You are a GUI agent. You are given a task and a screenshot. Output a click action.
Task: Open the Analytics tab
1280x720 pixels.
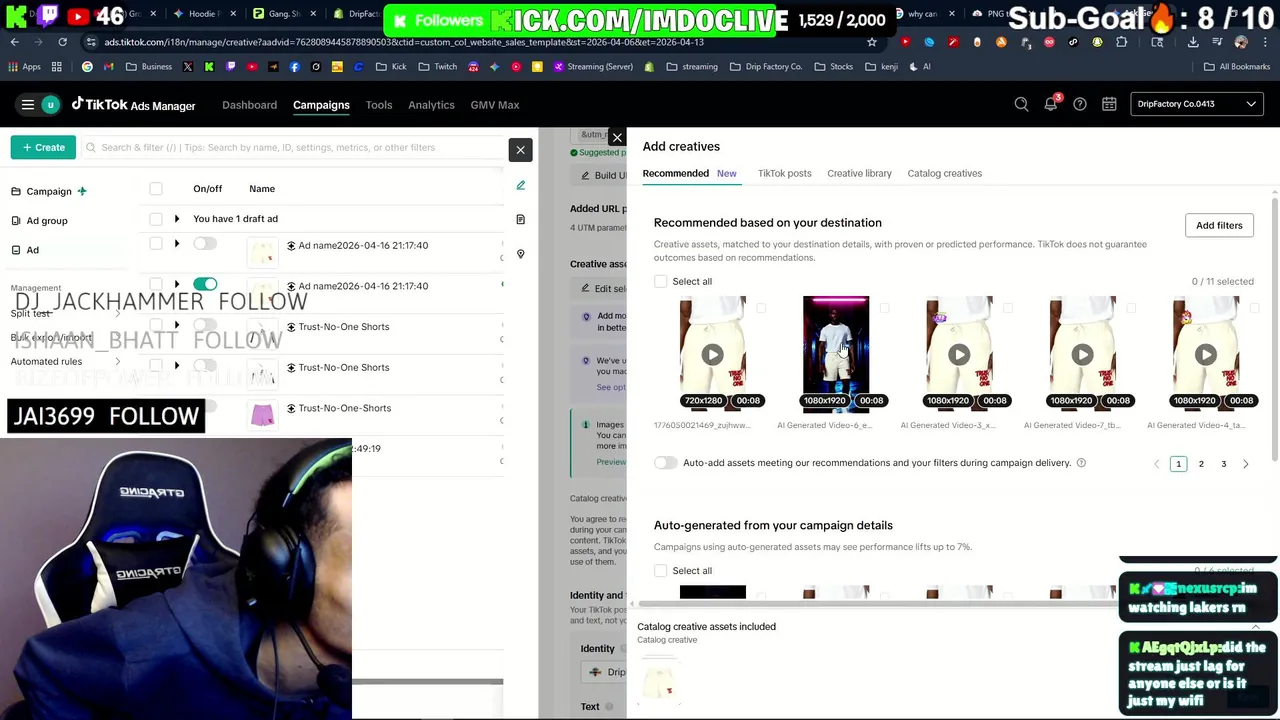[x=431, y=105]
